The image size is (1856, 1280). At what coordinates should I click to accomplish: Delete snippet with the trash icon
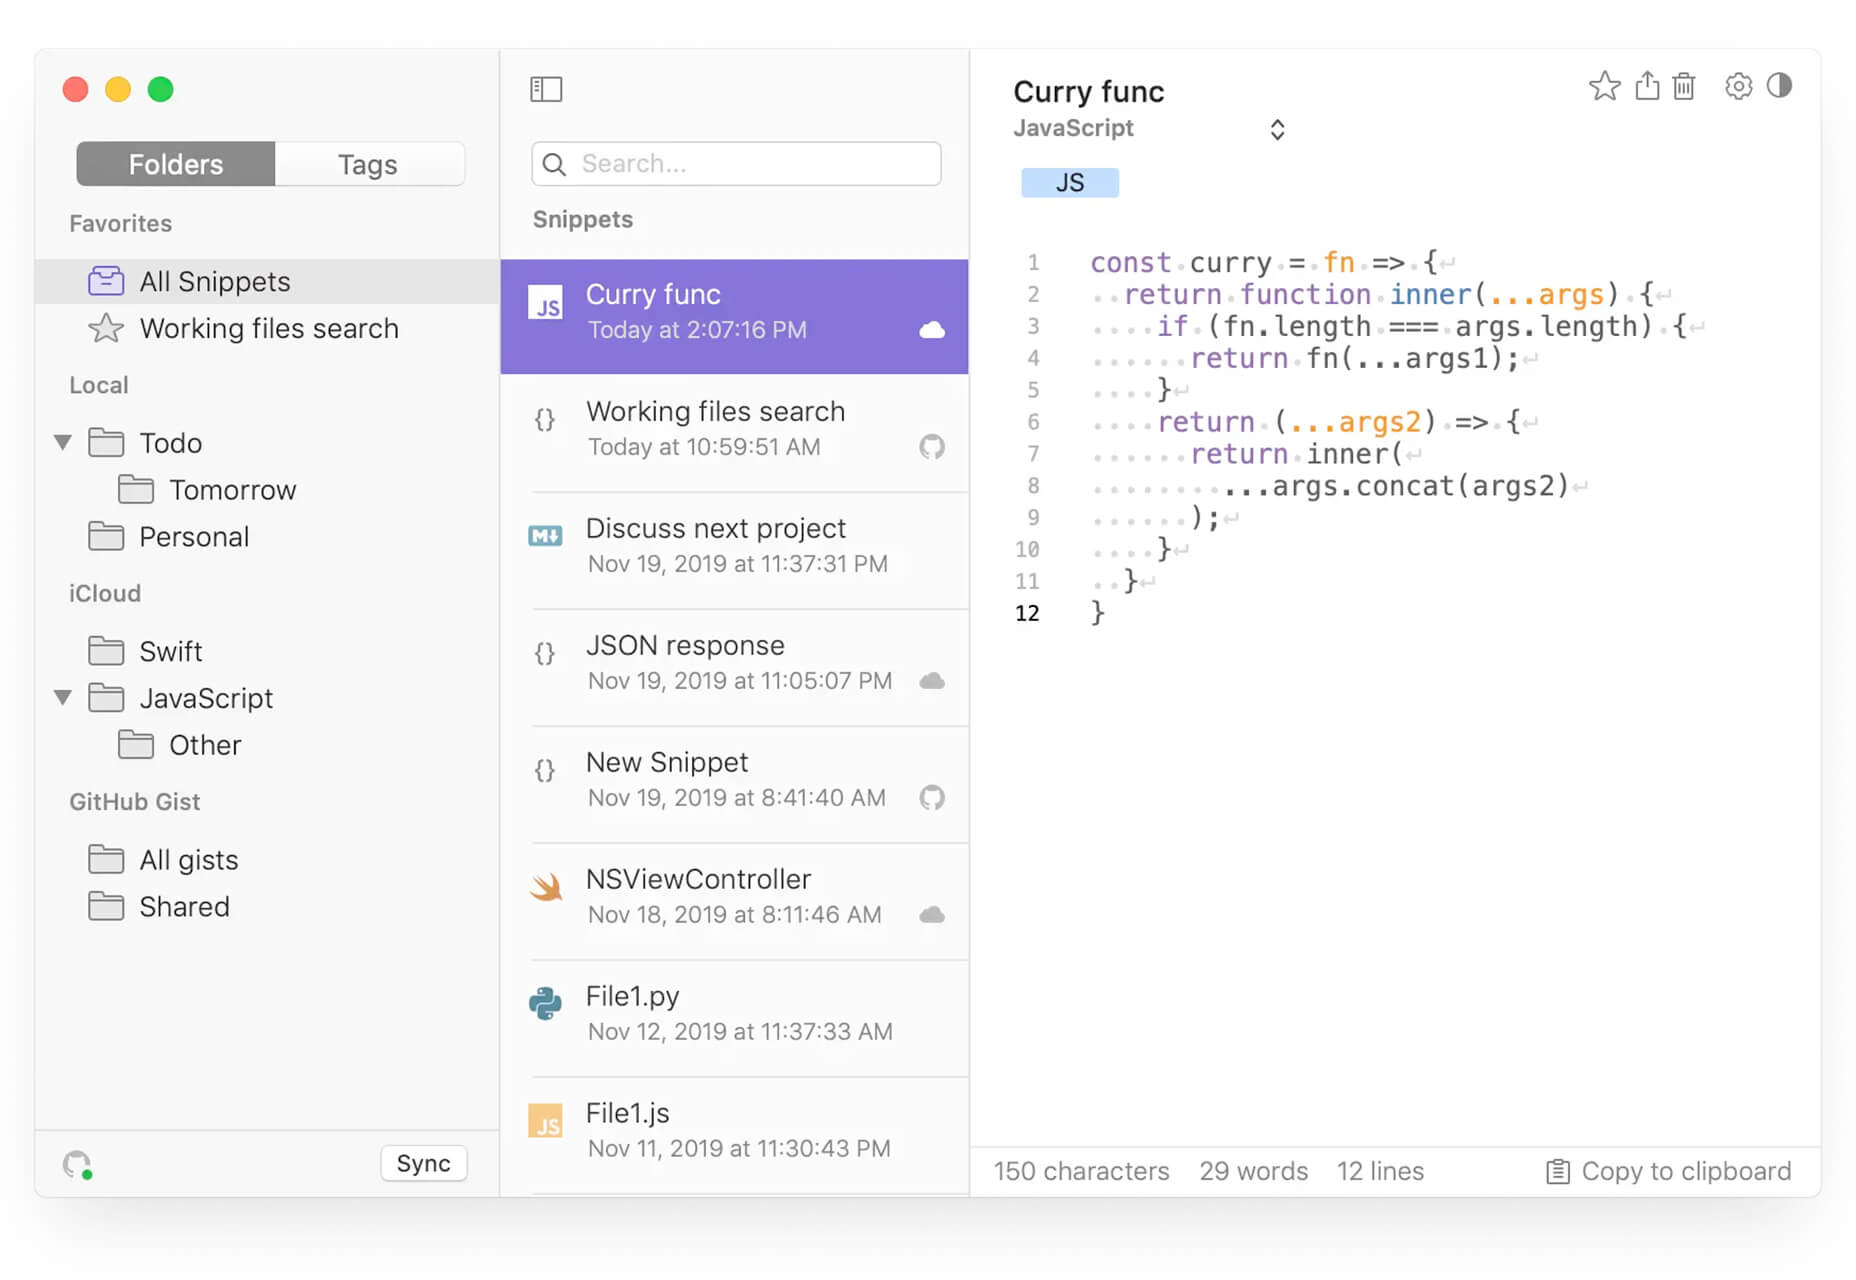pyautogui.click(x=1684, y=86)
